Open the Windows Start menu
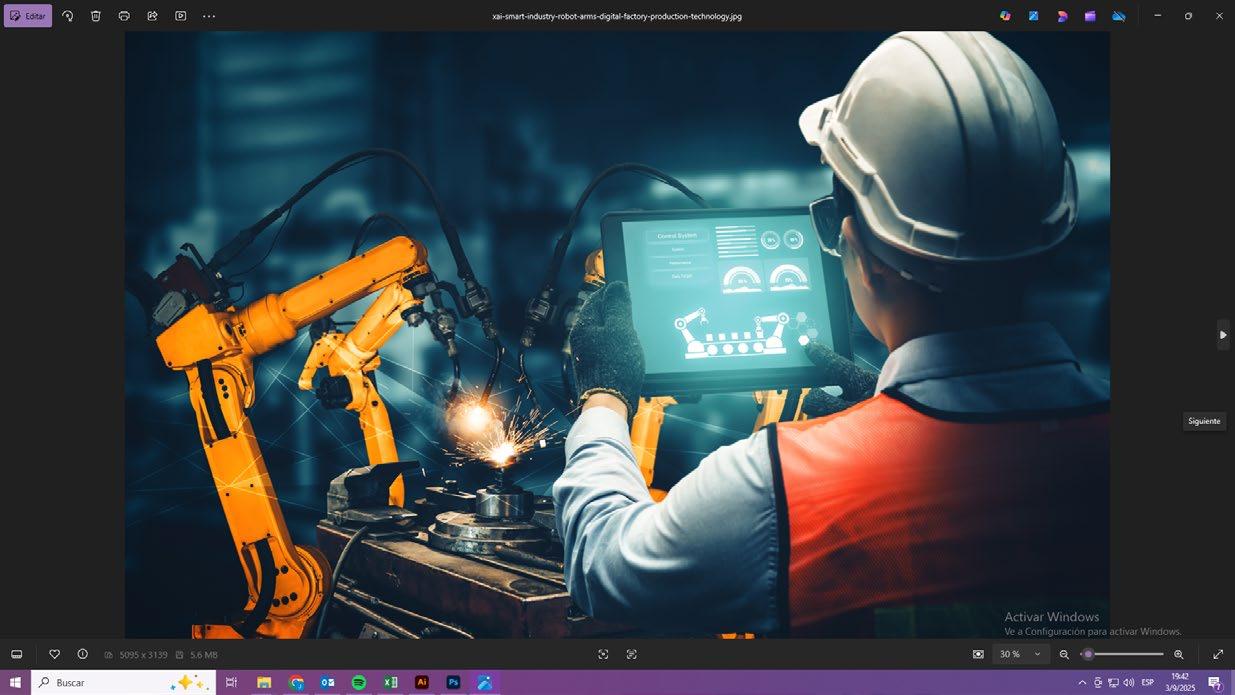 click(x=15, y=682)
